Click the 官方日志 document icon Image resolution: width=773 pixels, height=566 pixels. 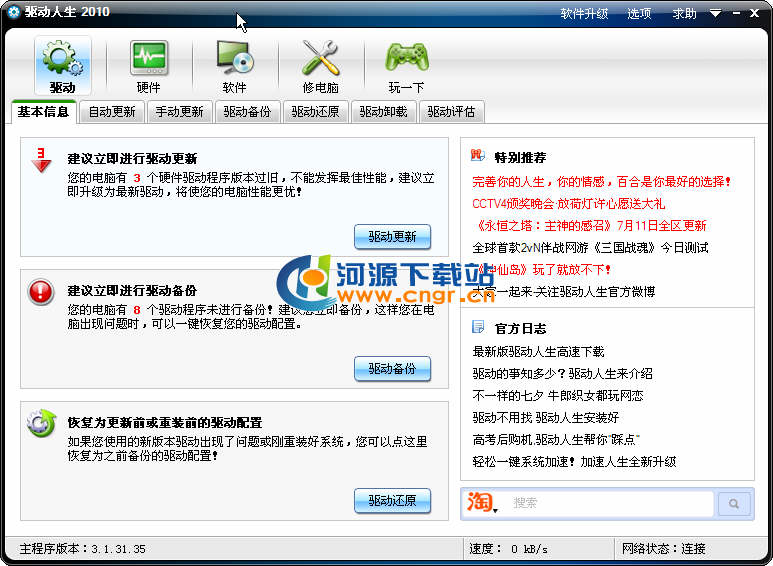(x=478, y=327)
